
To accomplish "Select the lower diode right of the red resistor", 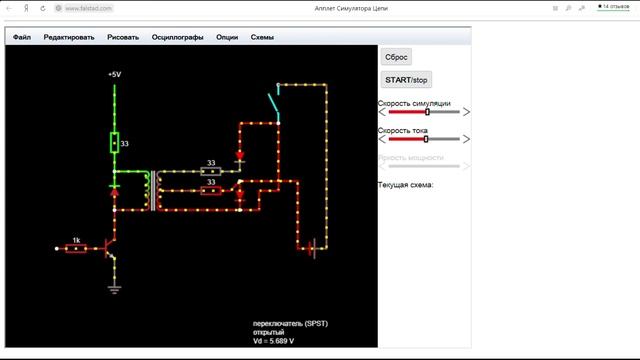I will pos(240,195).
